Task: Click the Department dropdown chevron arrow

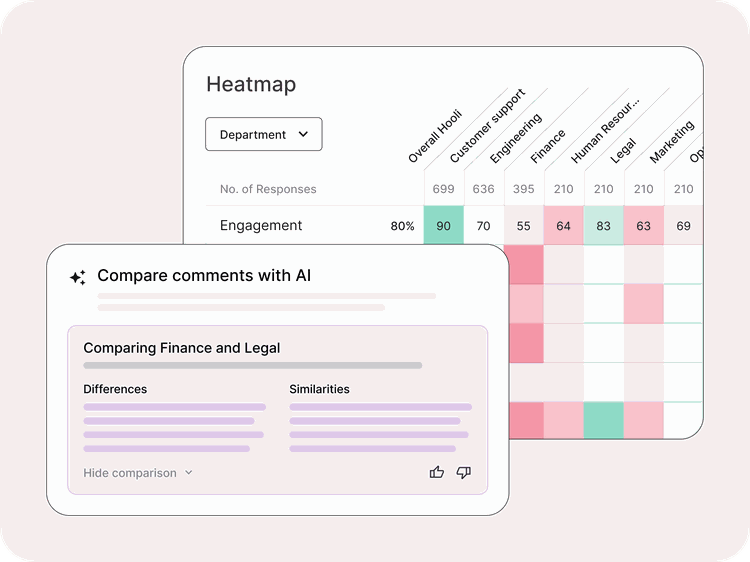Action: 303,134
